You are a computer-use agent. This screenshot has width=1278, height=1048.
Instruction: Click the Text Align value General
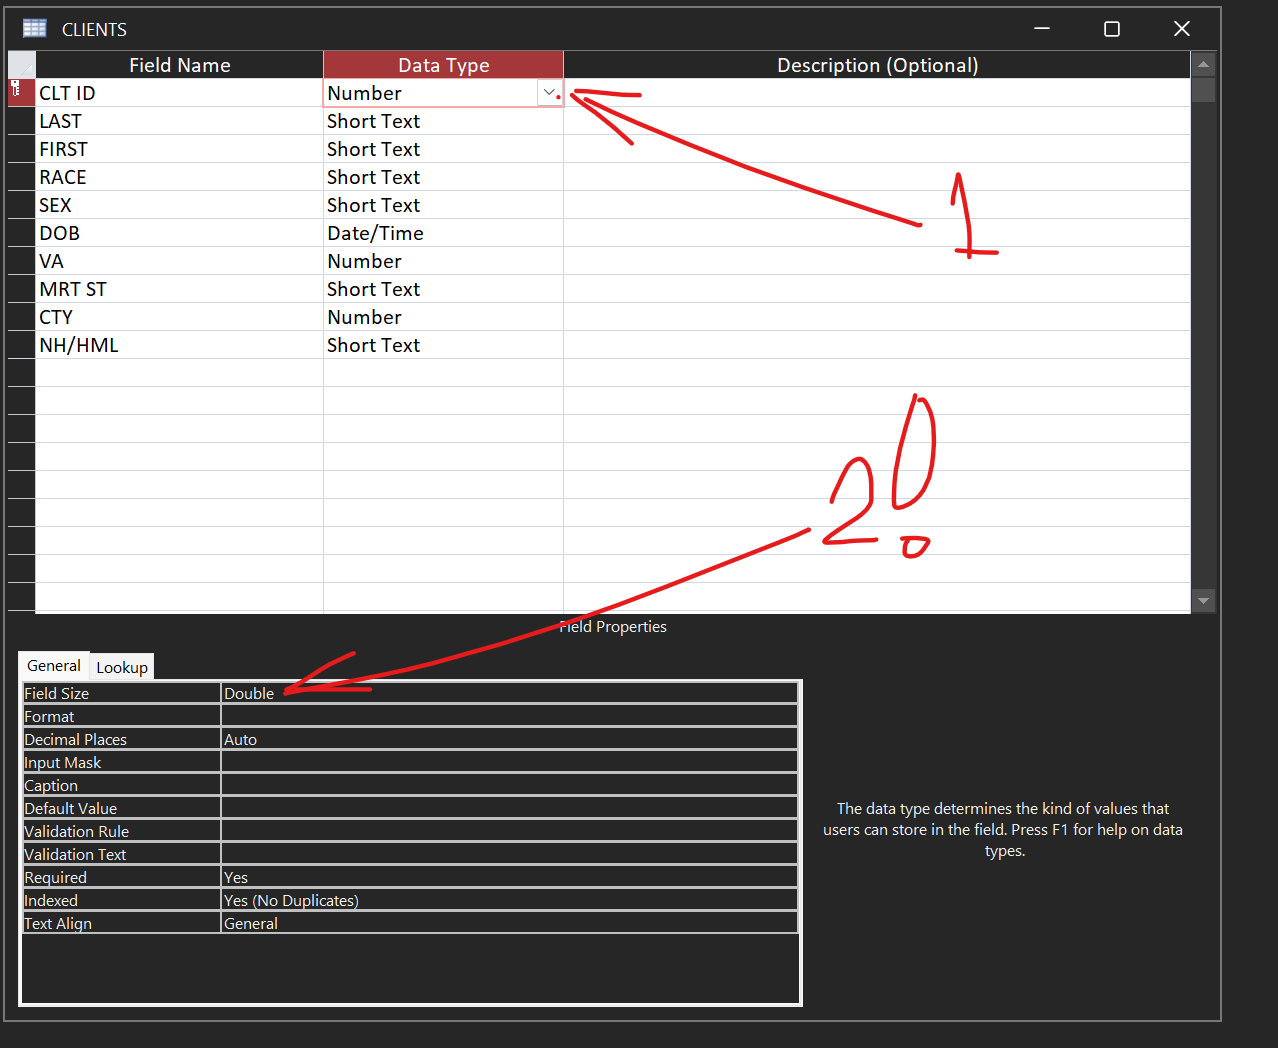tap(509, 923)
